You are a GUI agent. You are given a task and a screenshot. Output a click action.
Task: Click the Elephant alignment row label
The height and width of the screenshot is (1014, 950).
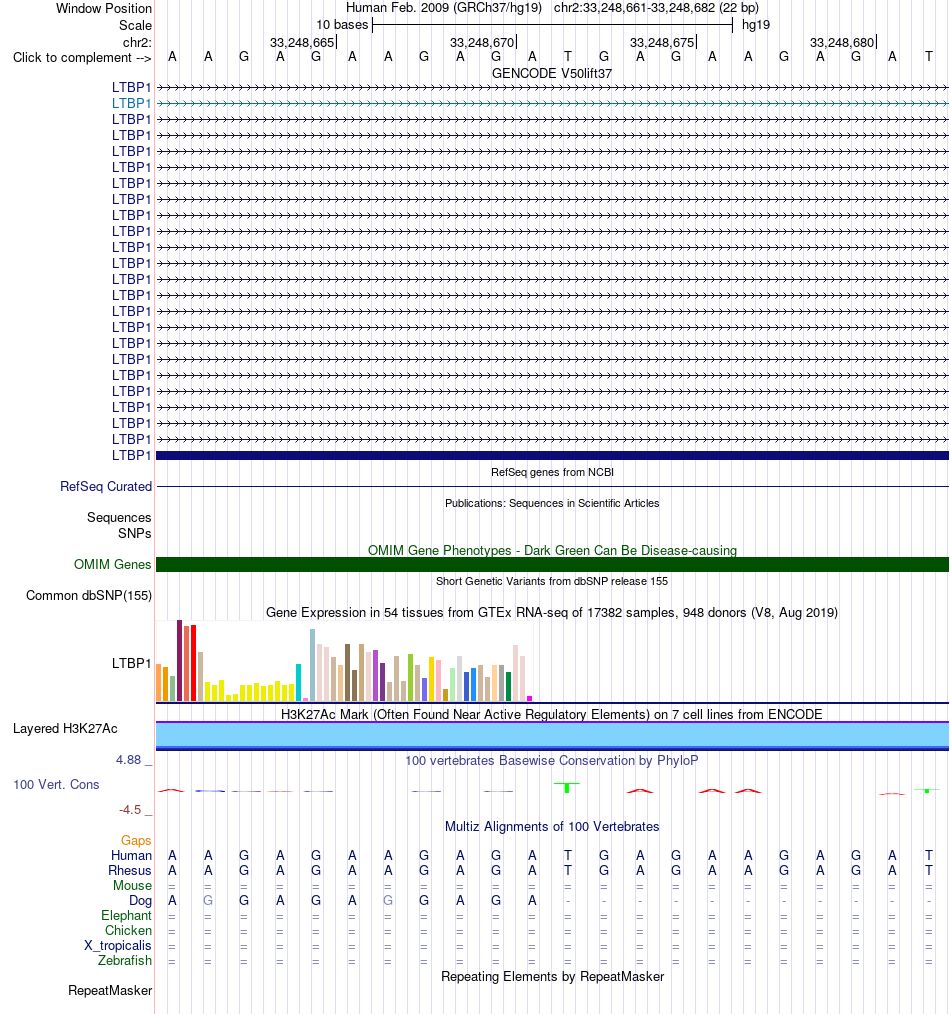pyautogui.click(x=126, y=916)
